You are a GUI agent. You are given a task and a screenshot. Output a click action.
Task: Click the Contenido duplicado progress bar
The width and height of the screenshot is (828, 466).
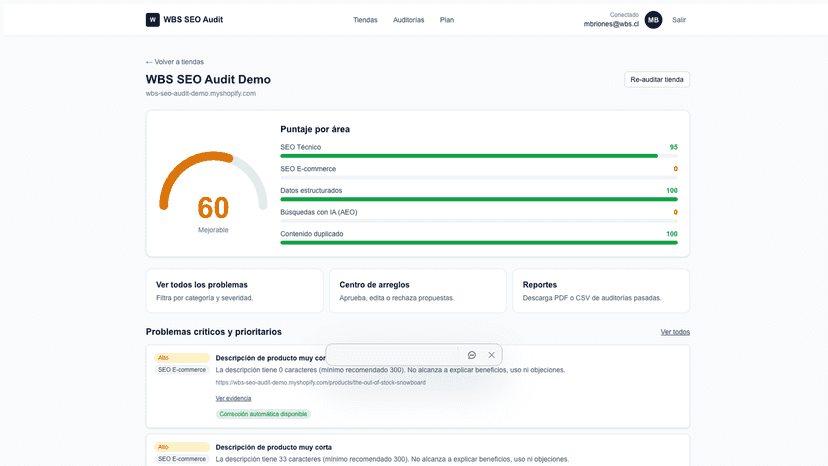click(478, 243)
